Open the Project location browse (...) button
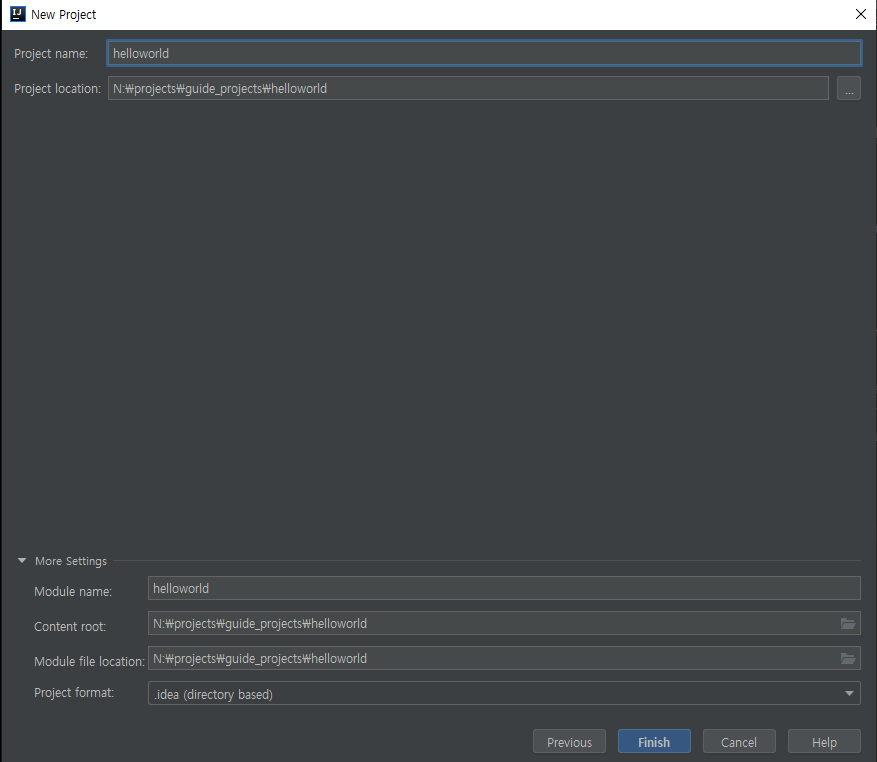Image resolution: width=877 pixels, height=762 pixels. [x=848, y=88]
